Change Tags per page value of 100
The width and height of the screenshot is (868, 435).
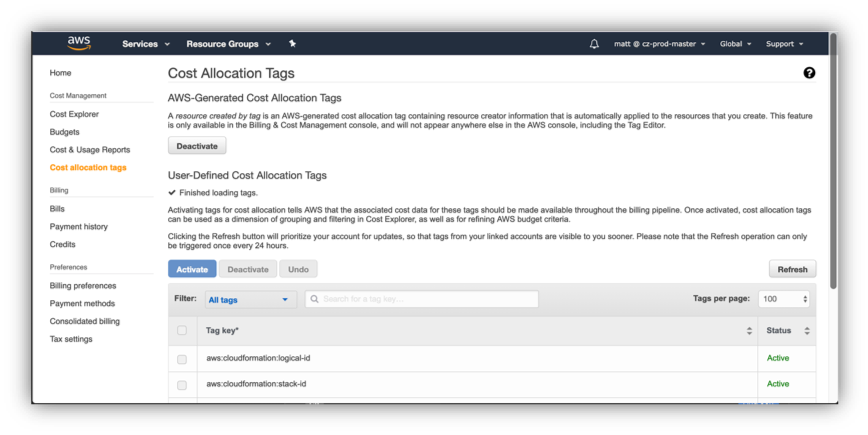coord(784,299)
